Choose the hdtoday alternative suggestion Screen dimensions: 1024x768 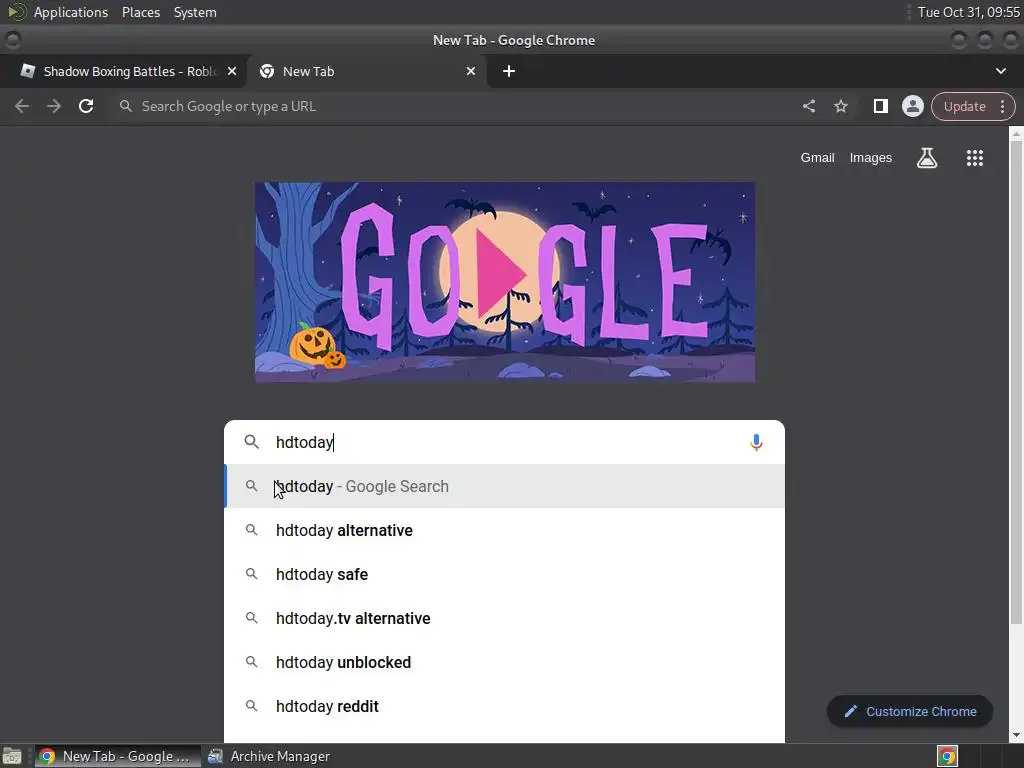coord(504,530)
